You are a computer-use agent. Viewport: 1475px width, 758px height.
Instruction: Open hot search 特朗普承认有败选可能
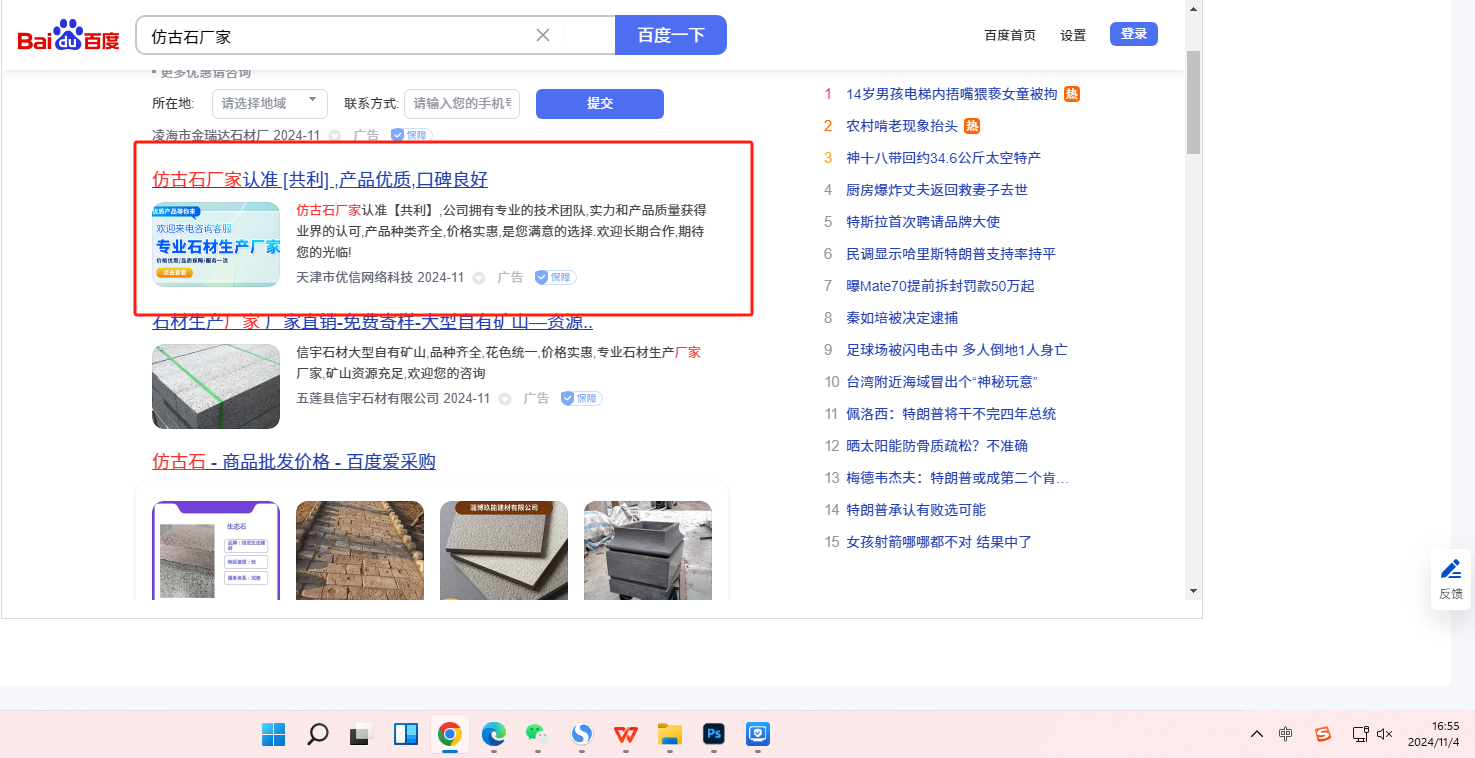(x=916, y=510)
